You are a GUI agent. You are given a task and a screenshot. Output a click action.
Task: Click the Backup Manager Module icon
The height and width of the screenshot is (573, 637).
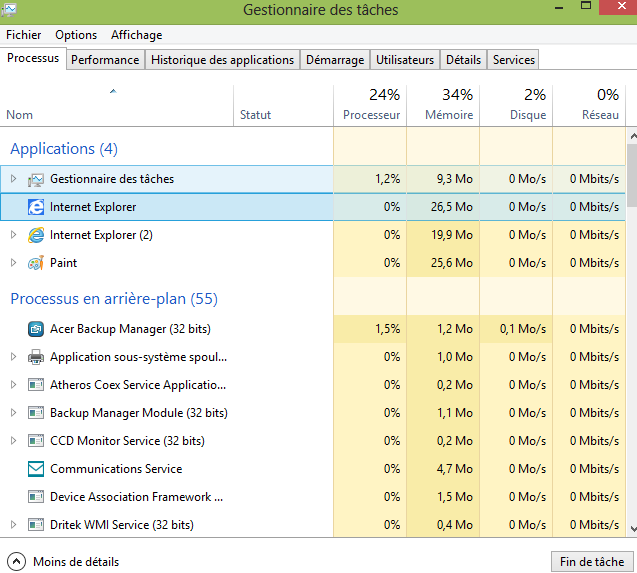coord(36,413)
